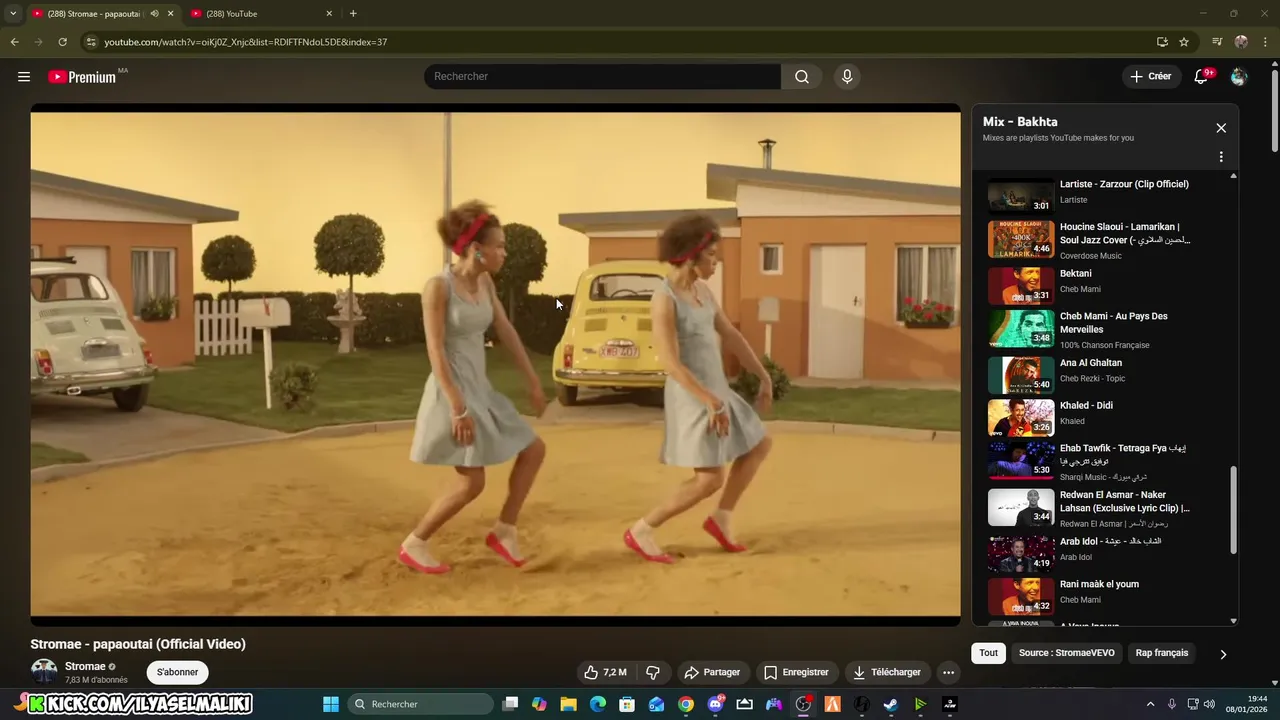Open File Explorer from the taskbar

(x=568, y=704)
